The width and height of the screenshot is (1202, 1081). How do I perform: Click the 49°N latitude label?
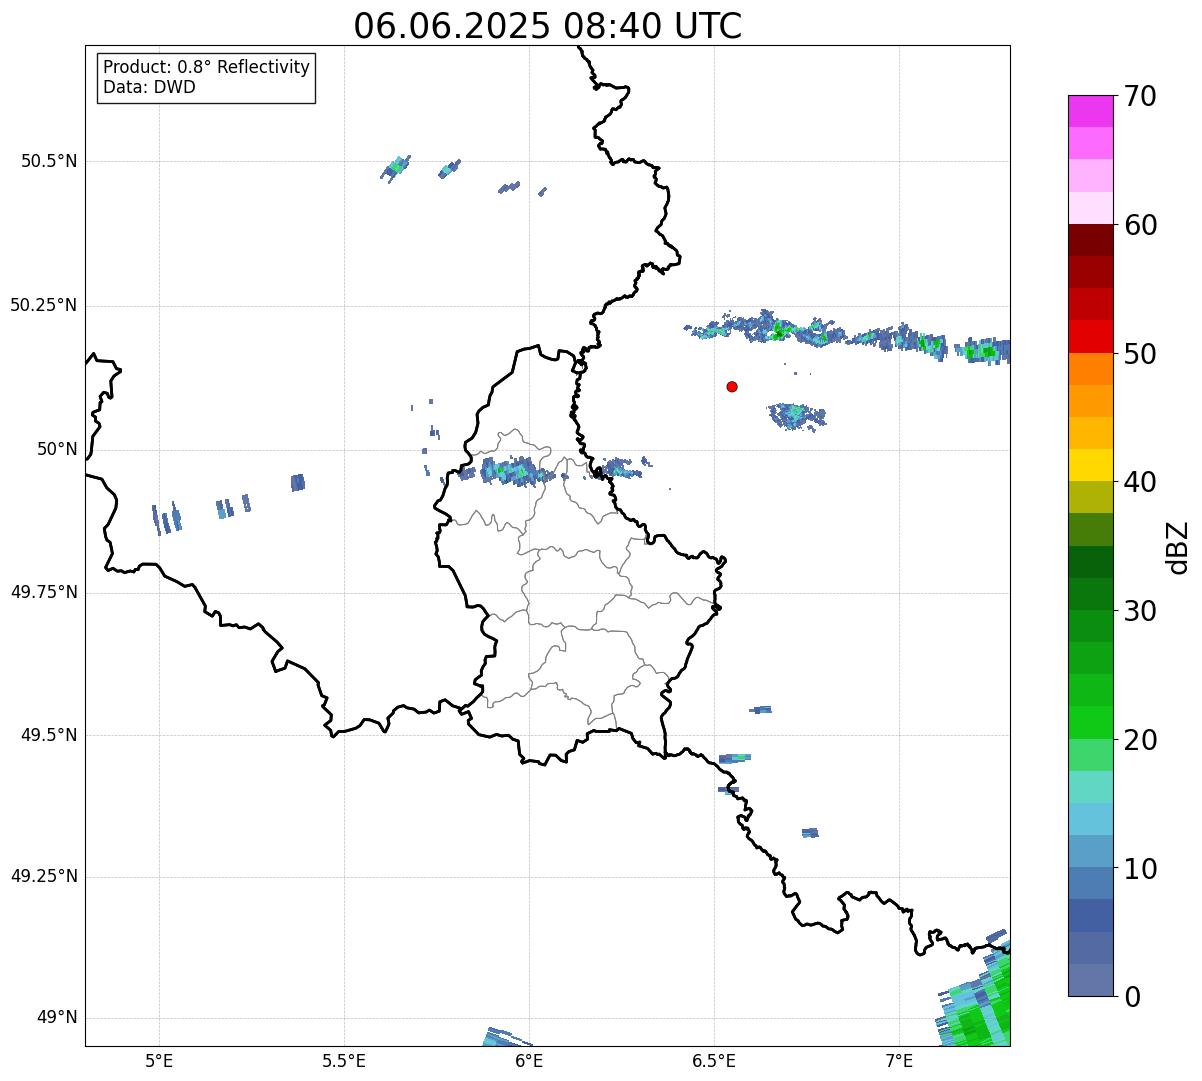[x=57, y=1017]
